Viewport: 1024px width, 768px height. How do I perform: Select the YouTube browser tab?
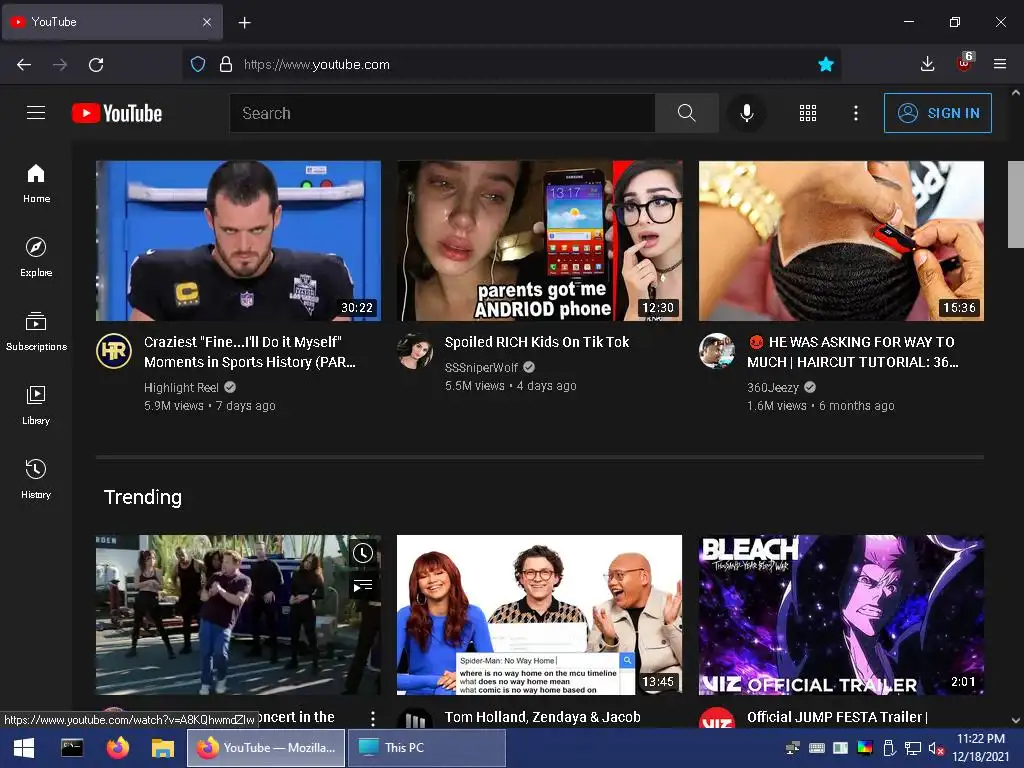[112, 22]
